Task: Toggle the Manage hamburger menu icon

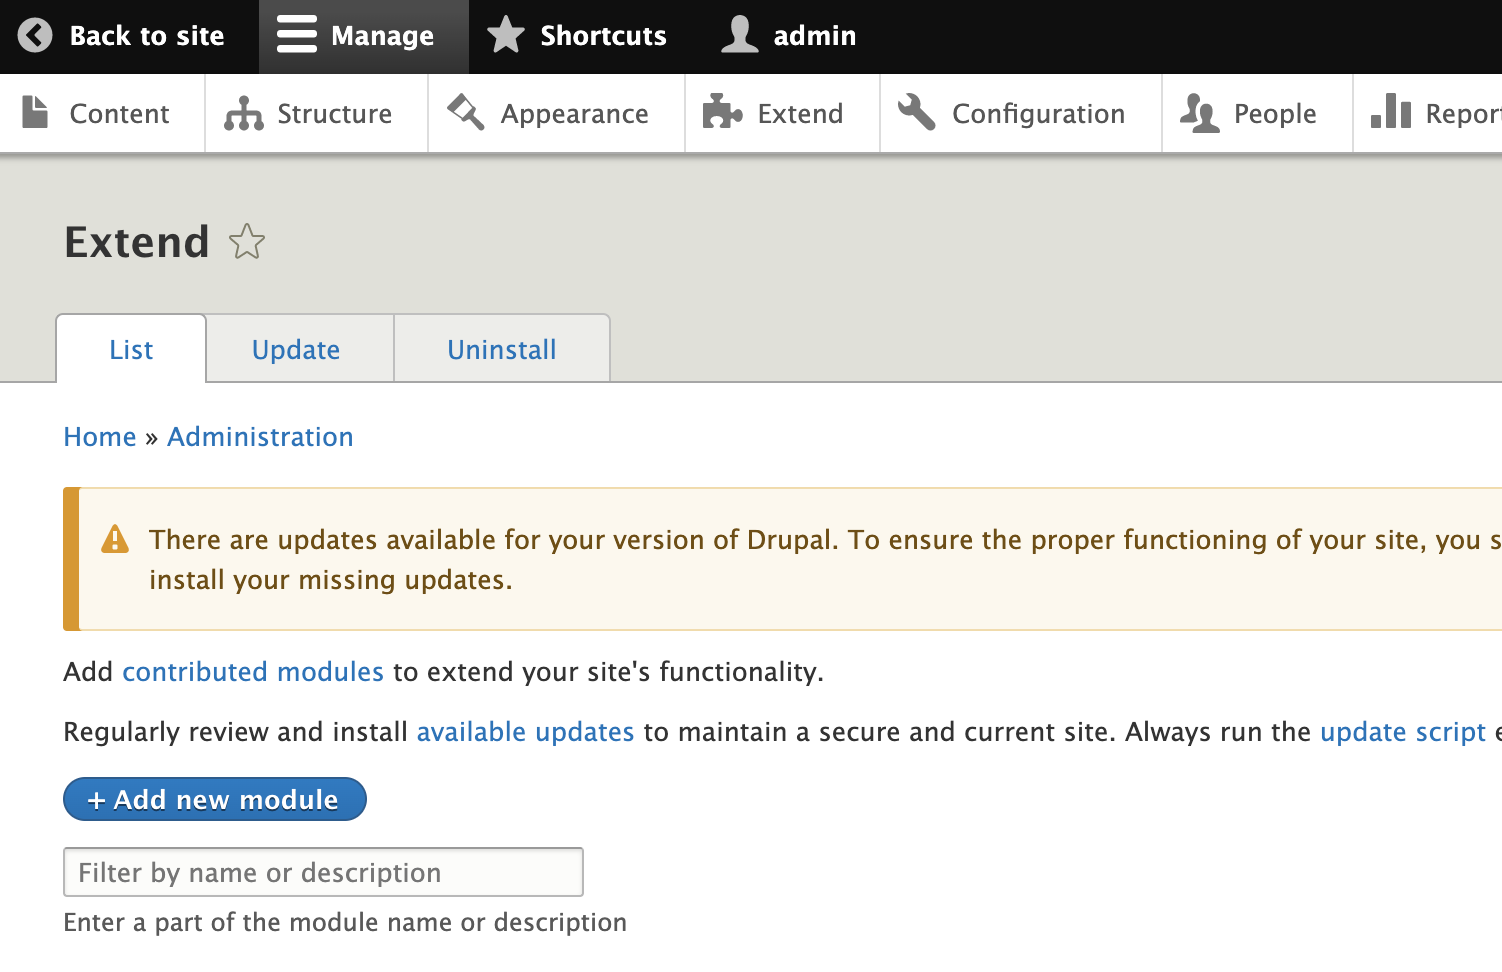Action: [297, 35]
